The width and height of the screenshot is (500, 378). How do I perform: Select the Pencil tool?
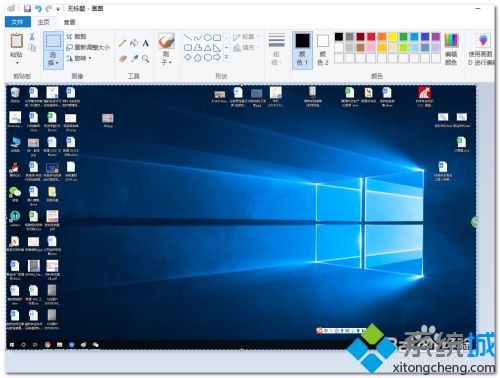point(122,43)
